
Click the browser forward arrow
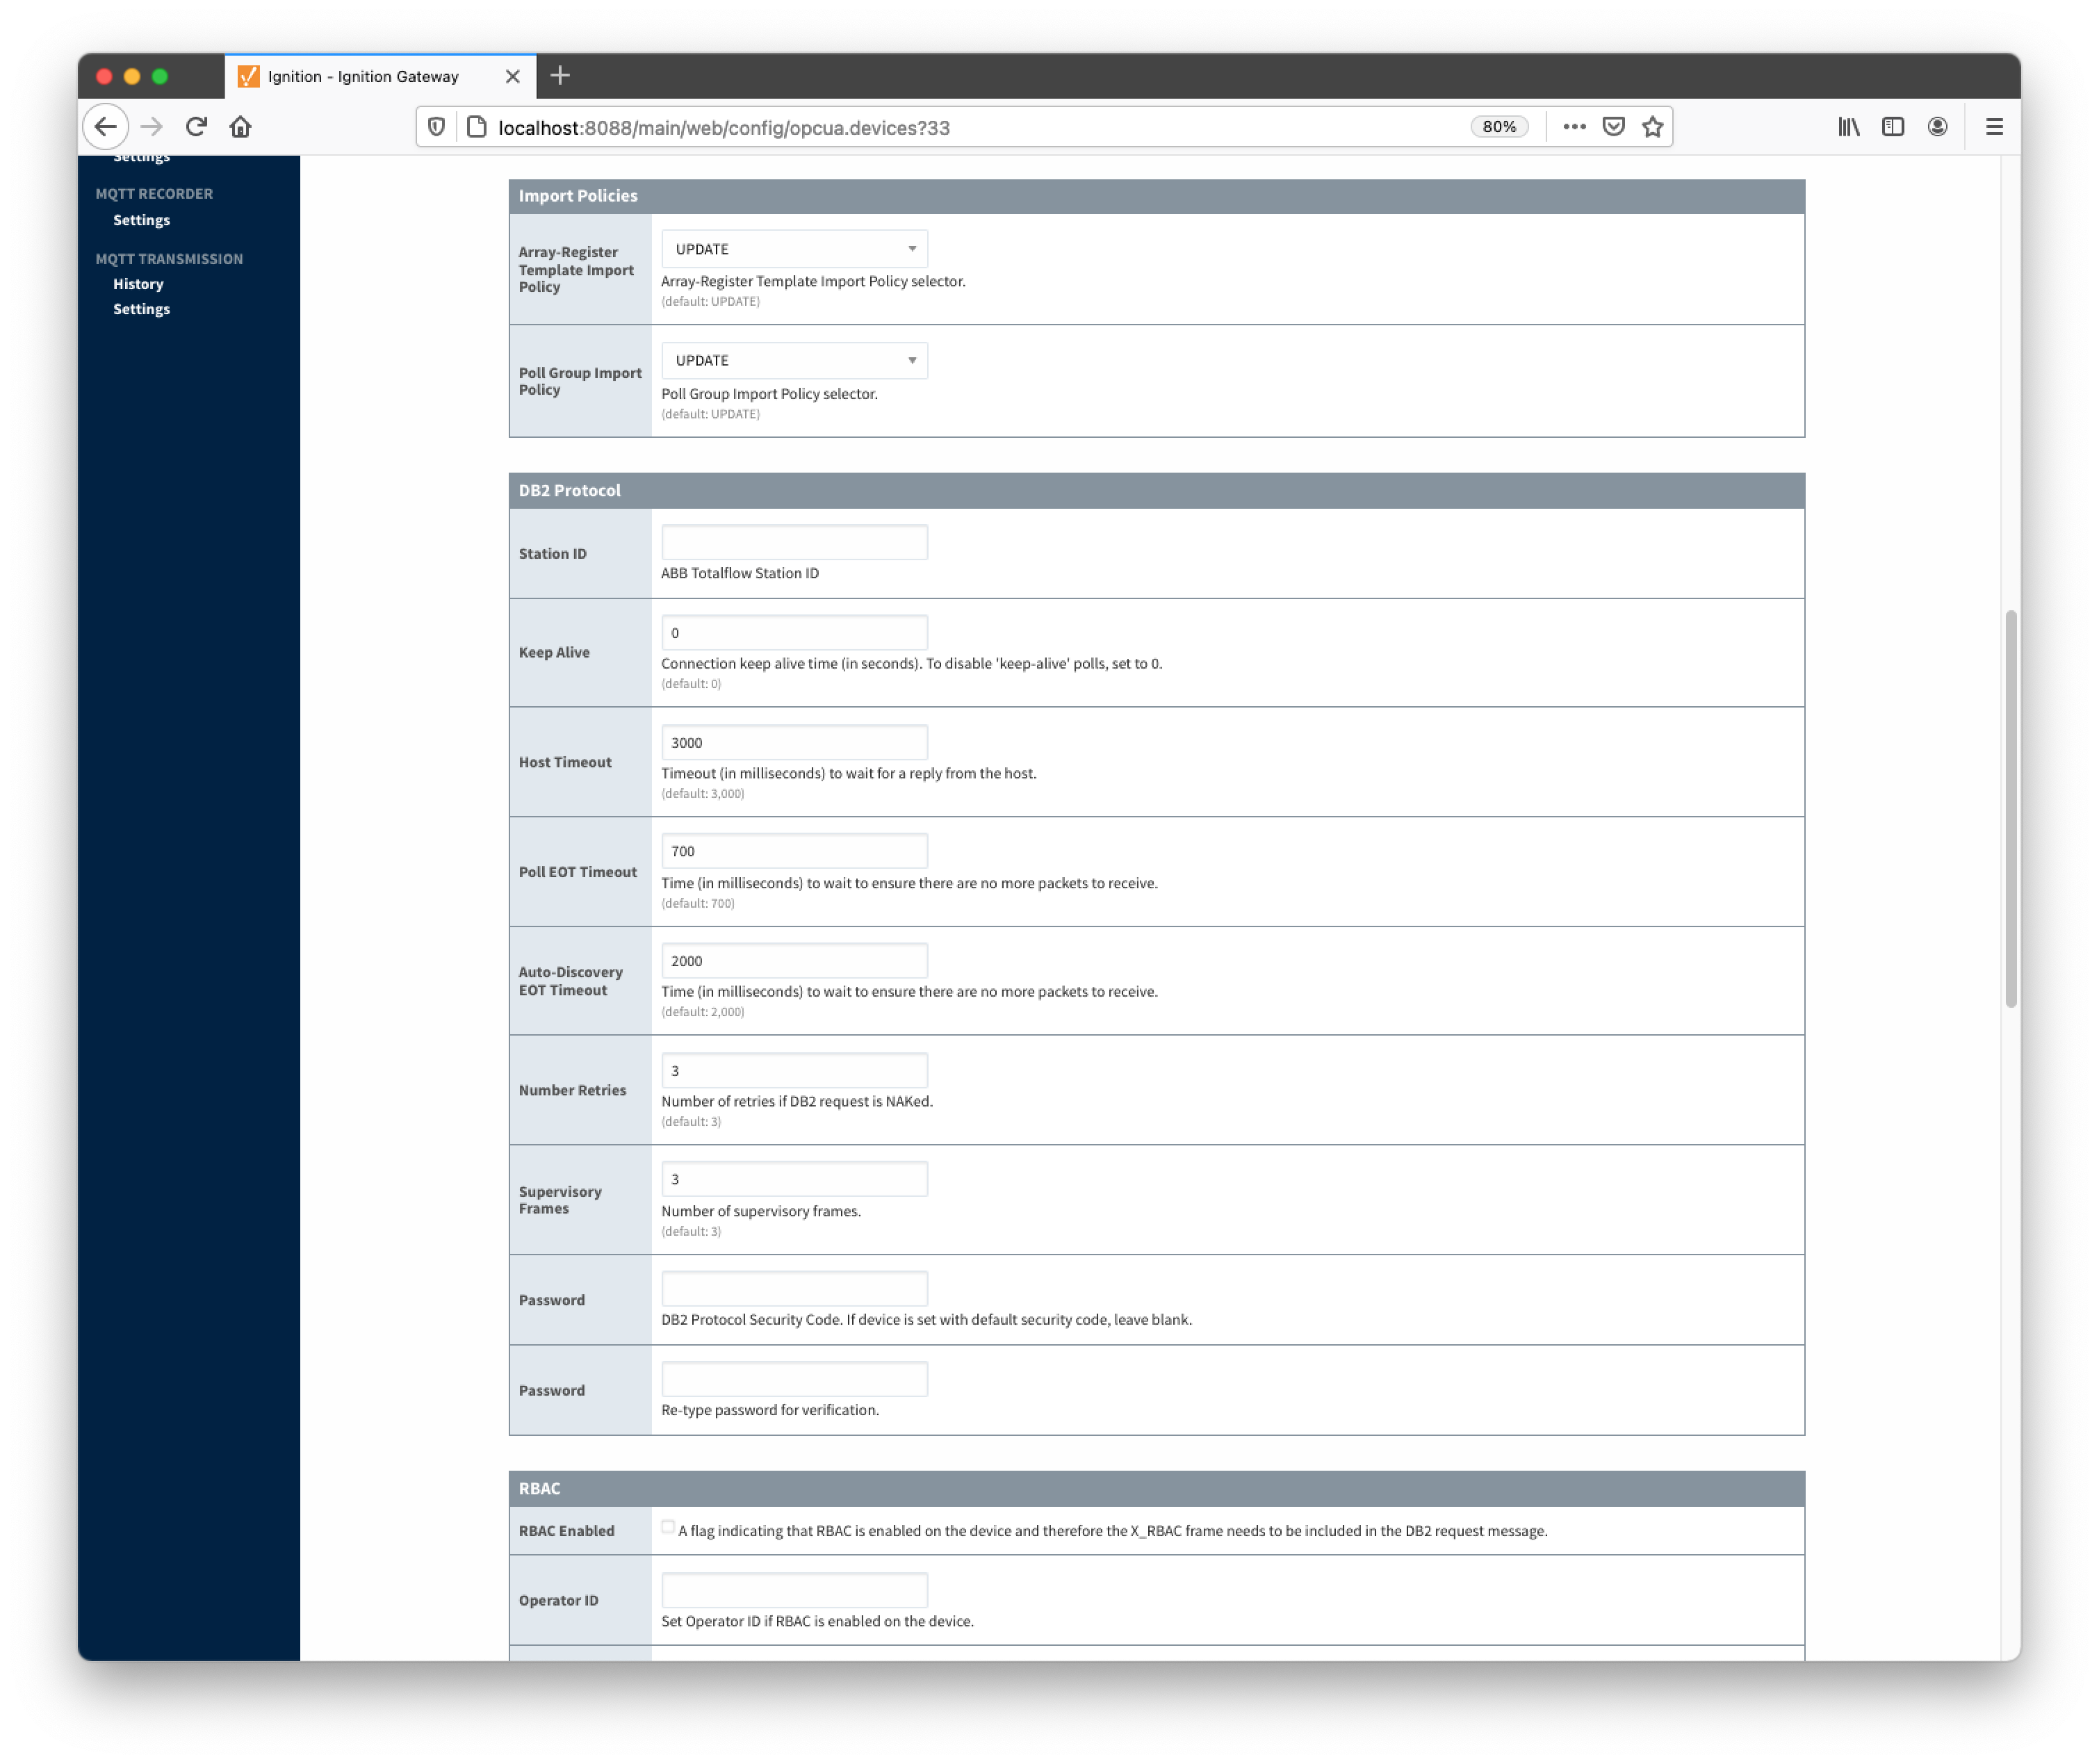[x=151, y=127]
